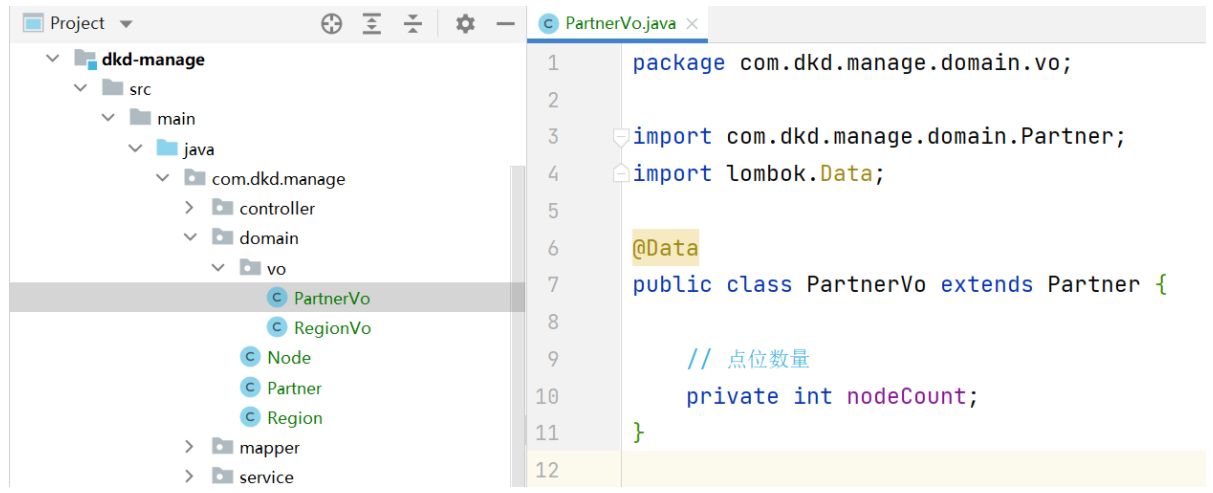Close the PartnerVo.java editor tab

pos(691,24)
